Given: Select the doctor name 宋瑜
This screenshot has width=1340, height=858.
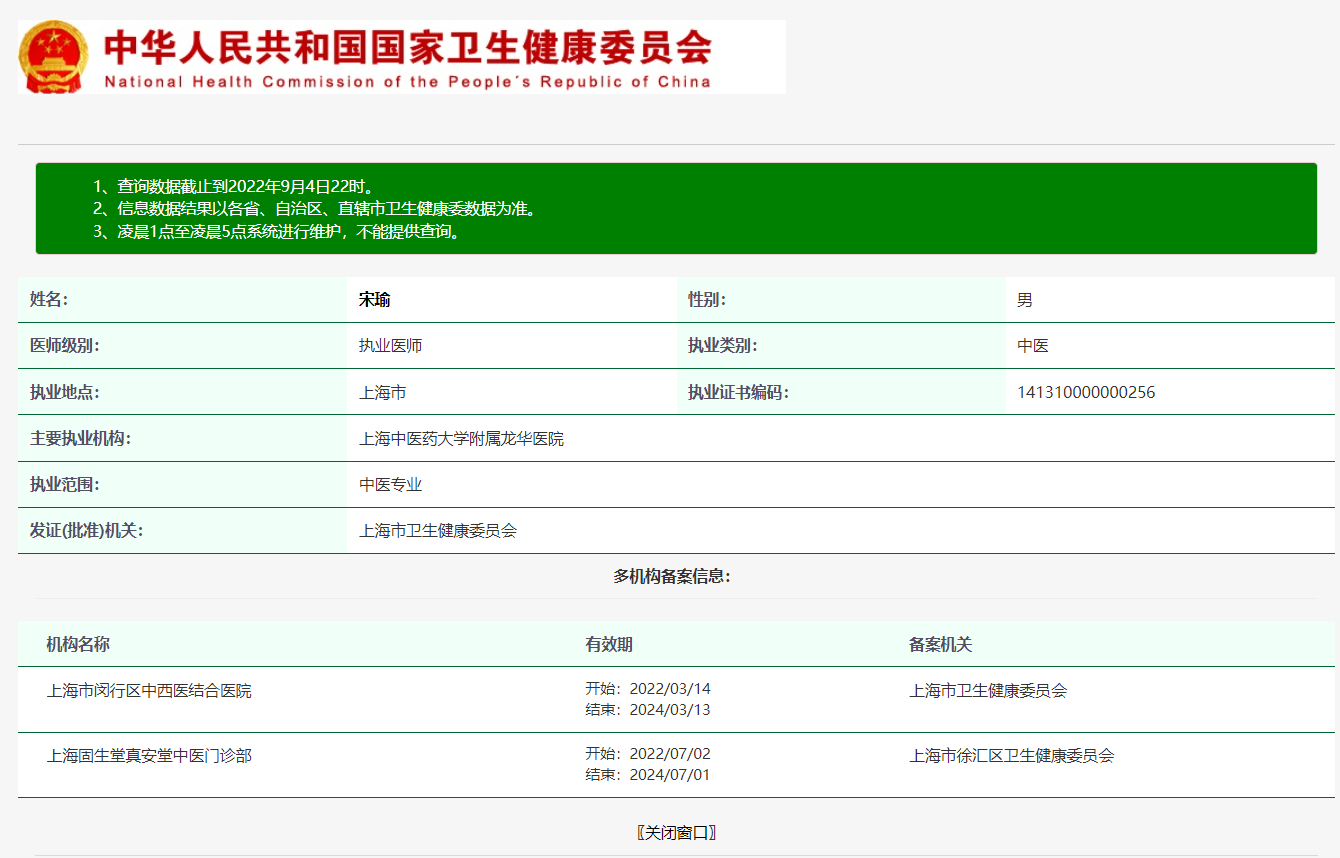Looking at the screenshot, I should [374, 300].
